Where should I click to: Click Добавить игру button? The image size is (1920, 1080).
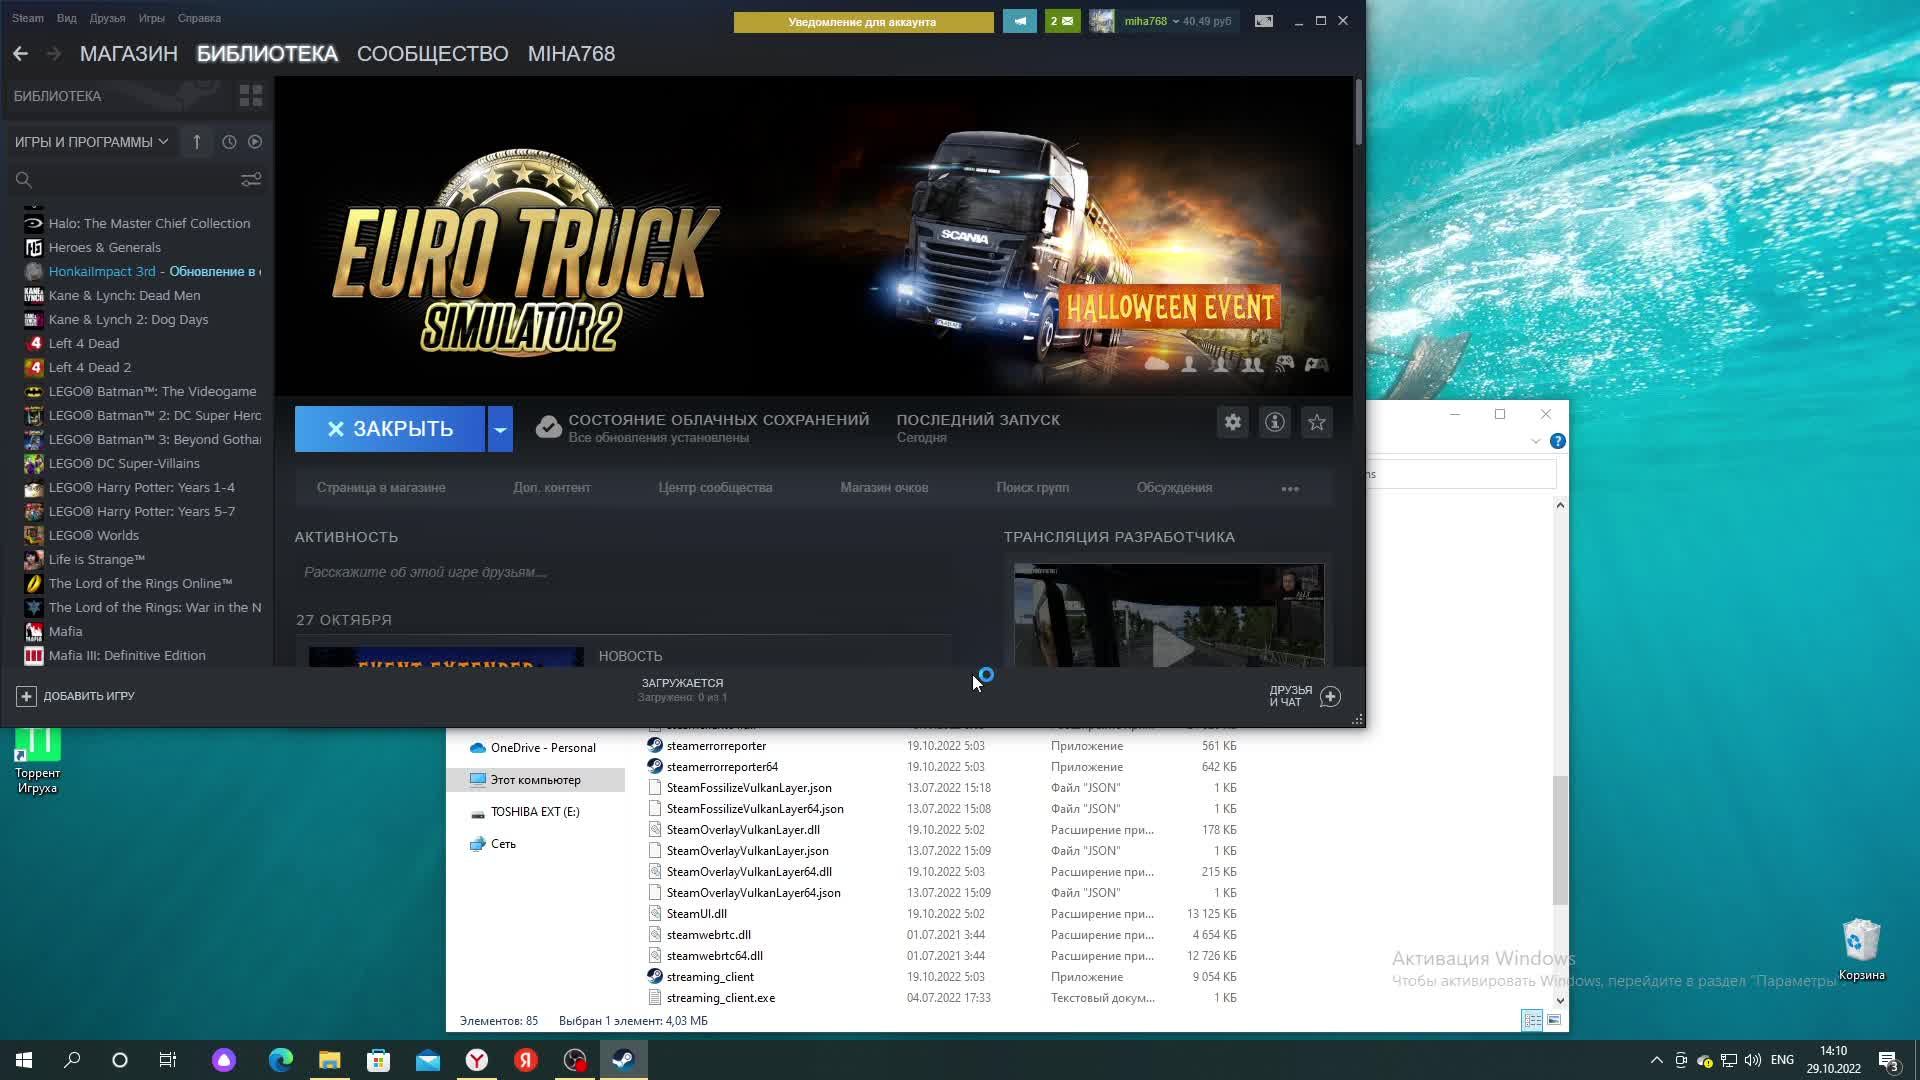tap(75, 696)
